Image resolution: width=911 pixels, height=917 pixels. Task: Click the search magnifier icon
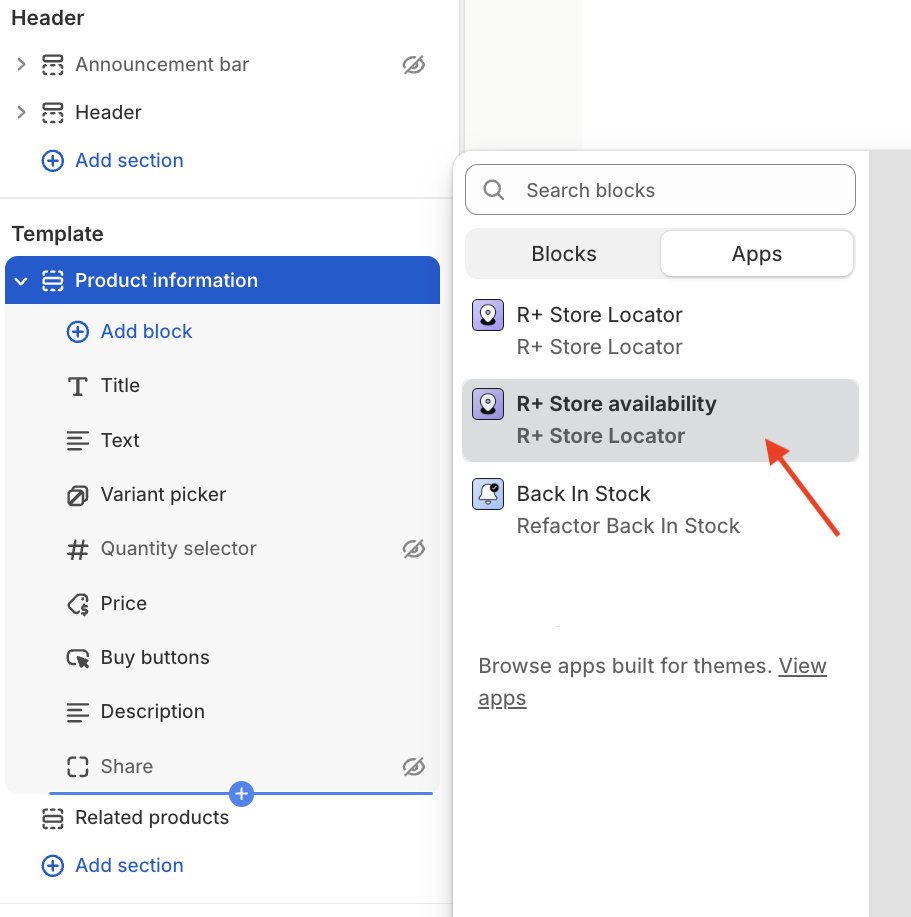pyautogui.click(x=494, y=190)
